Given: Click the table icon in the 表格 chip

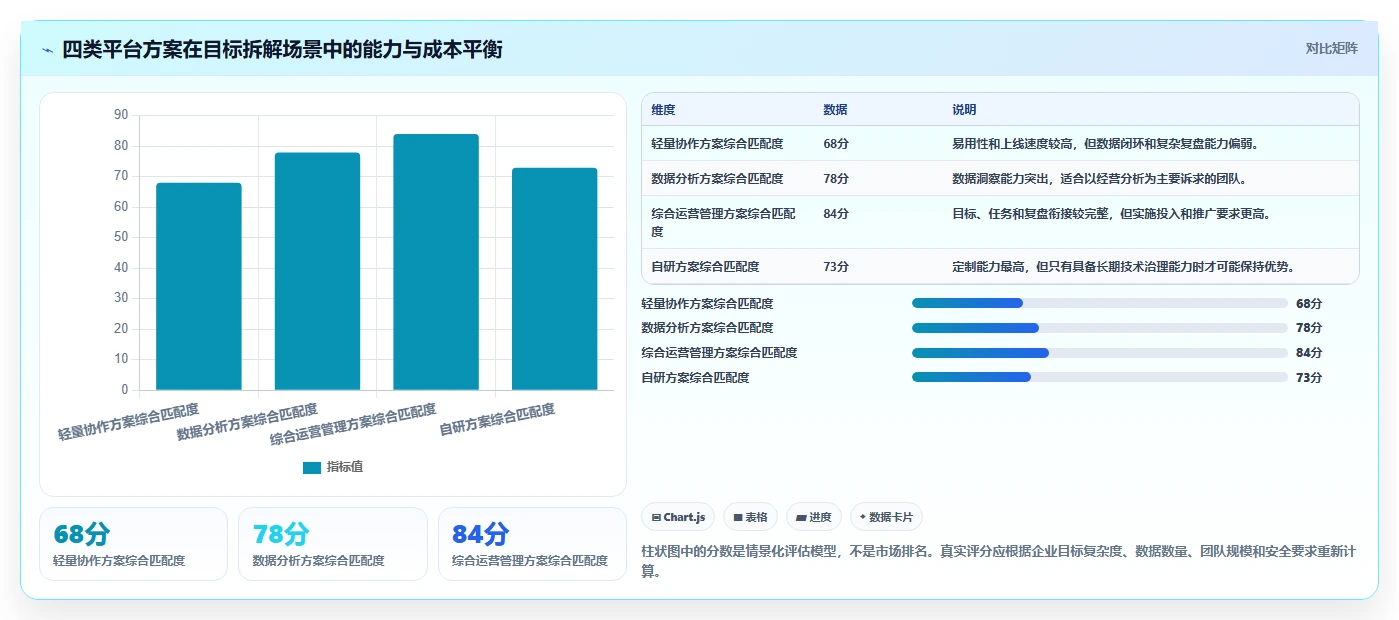Looking at the screenshot, I should 738,517.
